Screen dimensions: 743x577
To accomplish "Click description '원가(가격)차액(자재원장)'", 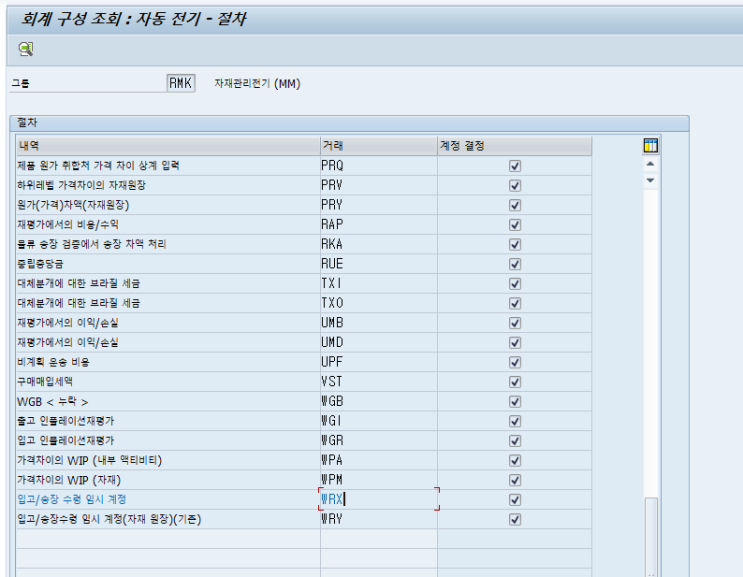I will (73, 205).
